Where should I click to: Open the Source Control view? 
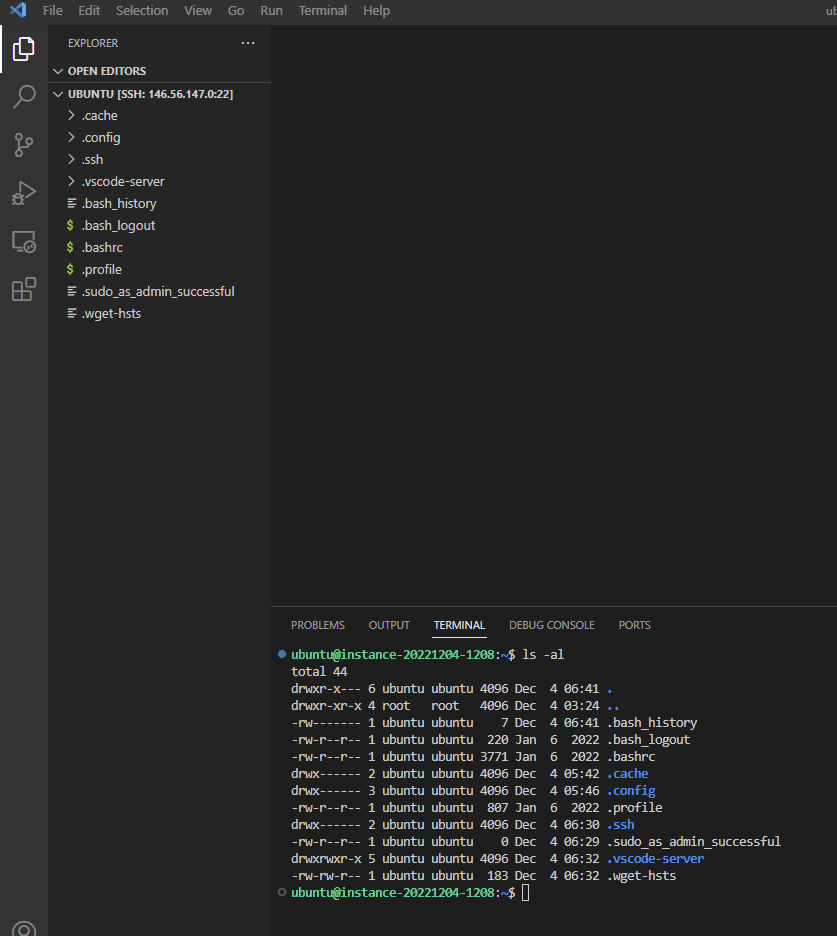pos(23,145)
